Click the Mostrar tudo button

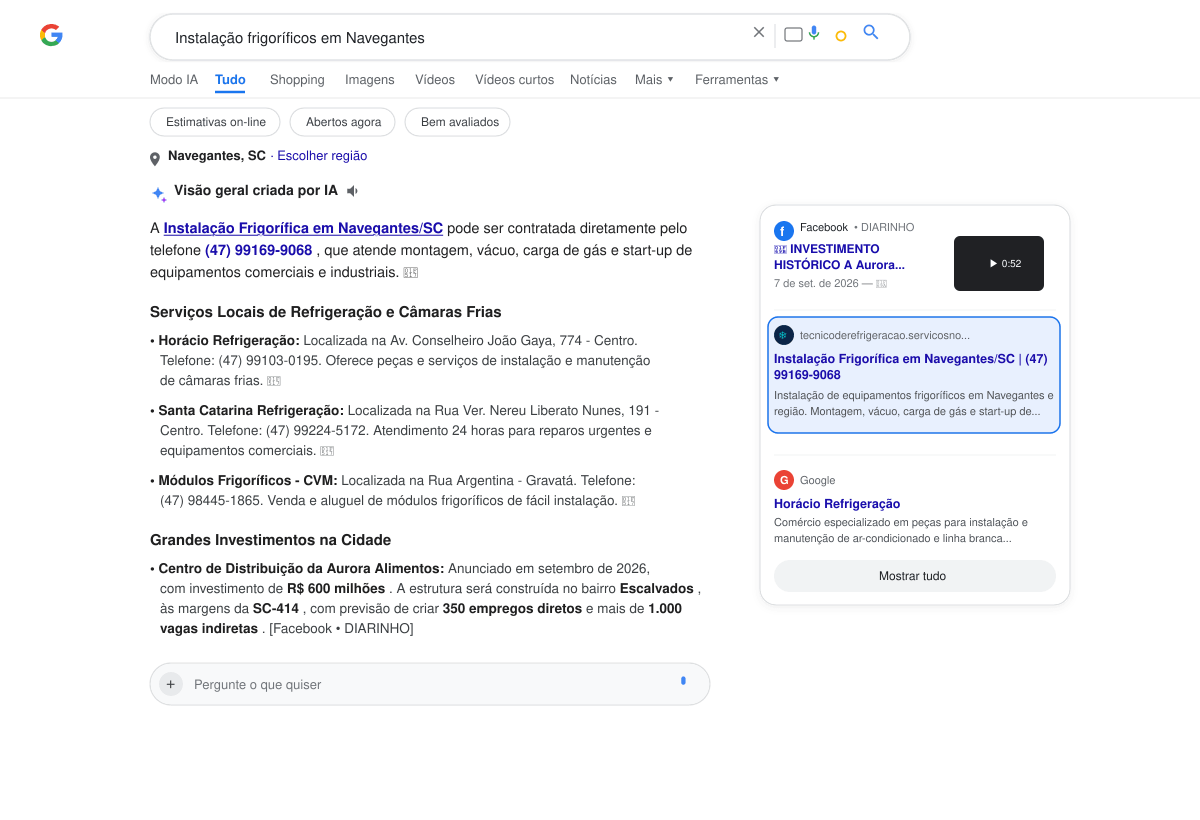point(915,576)
